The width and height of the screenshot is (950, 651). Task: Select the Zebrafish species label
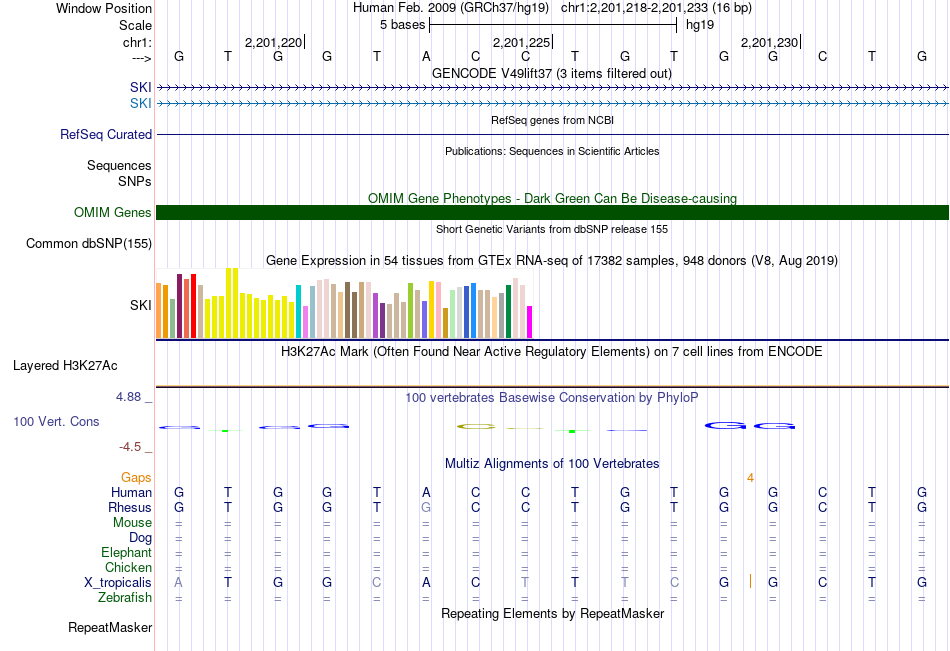[125, 598]
